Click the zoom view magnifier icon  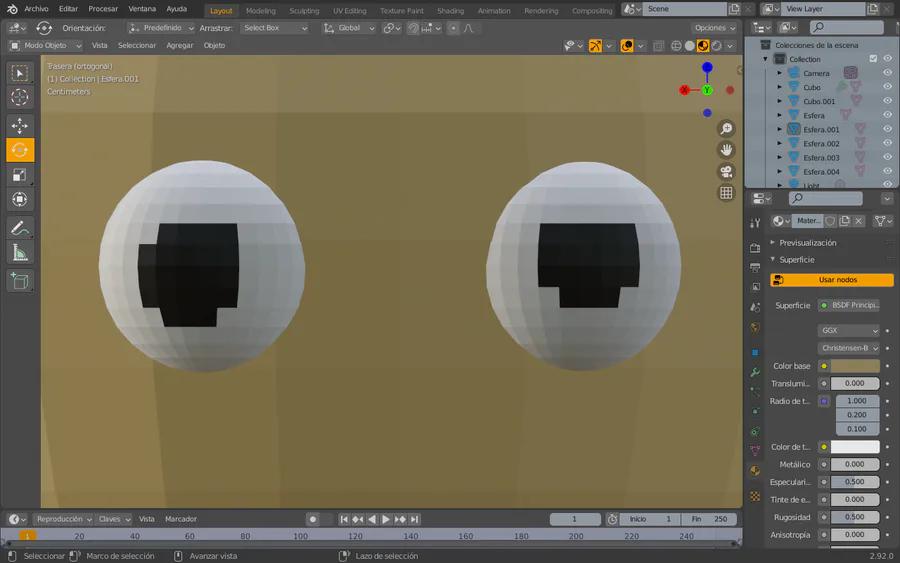pyautogui.click(x=727, y=129)
